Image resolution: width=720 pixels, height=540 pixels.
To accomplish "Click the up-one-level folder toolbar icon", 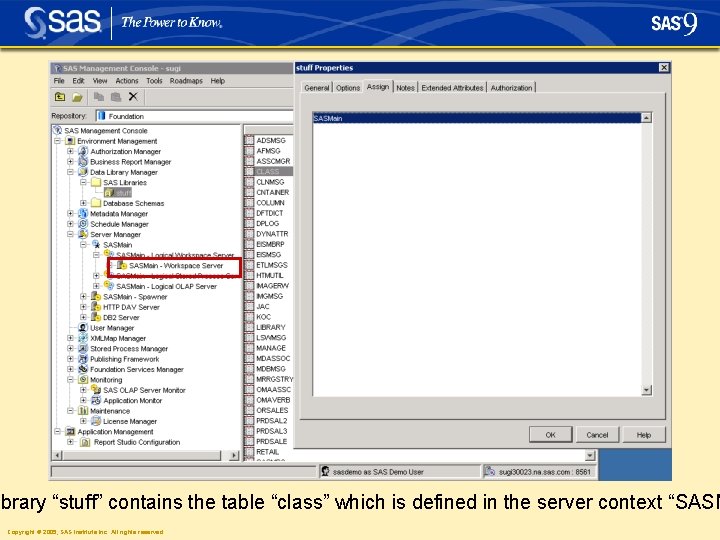I will (x=60, y=97).
